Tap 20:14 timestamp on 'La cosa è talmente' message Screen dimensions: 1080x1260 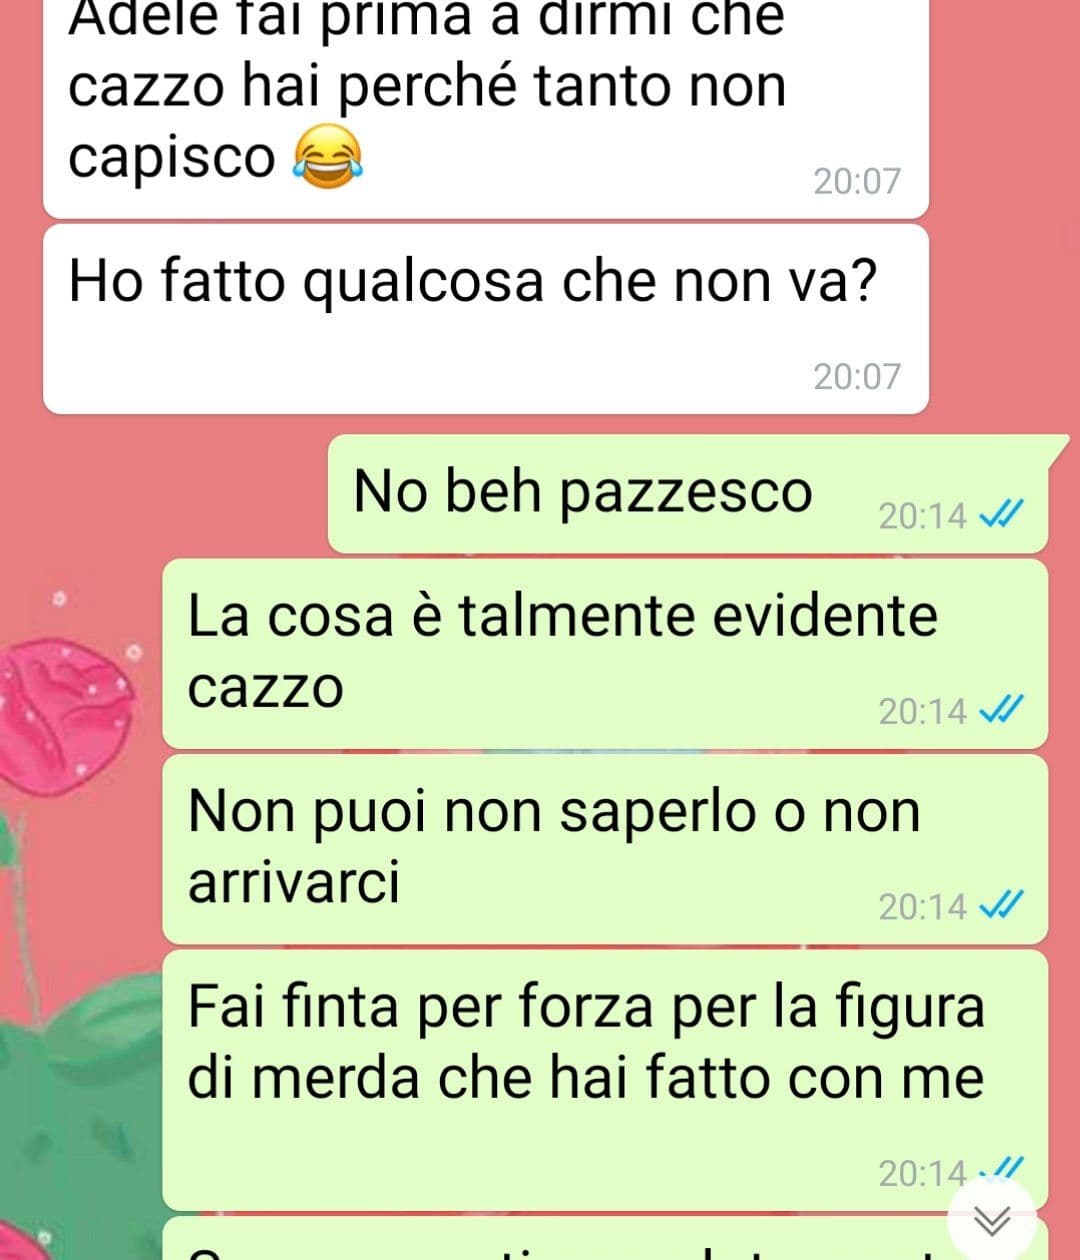(922, 711)
